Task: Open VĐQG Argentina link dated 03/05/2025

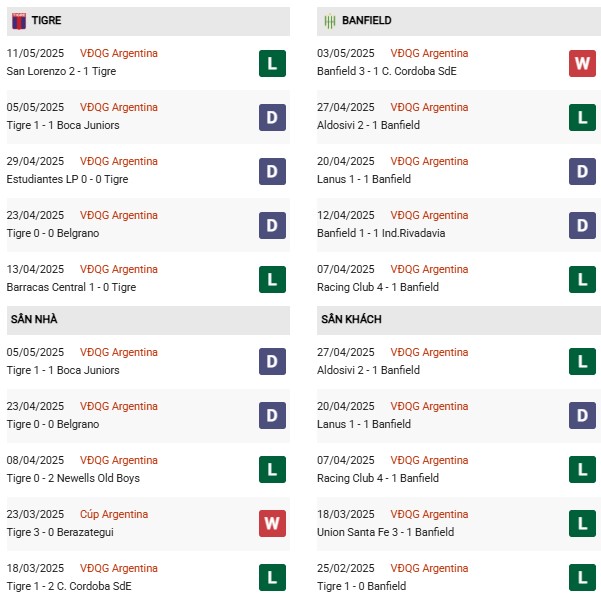Action: pyautogui.click(x=429, y=53)
